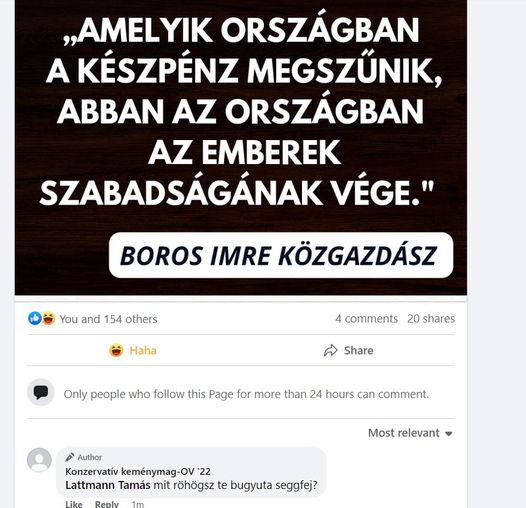Image resolution: width=526 pixels, height=508 pixels.
Task: Open the 4 comments list
Action: click(x=367, y=318)
